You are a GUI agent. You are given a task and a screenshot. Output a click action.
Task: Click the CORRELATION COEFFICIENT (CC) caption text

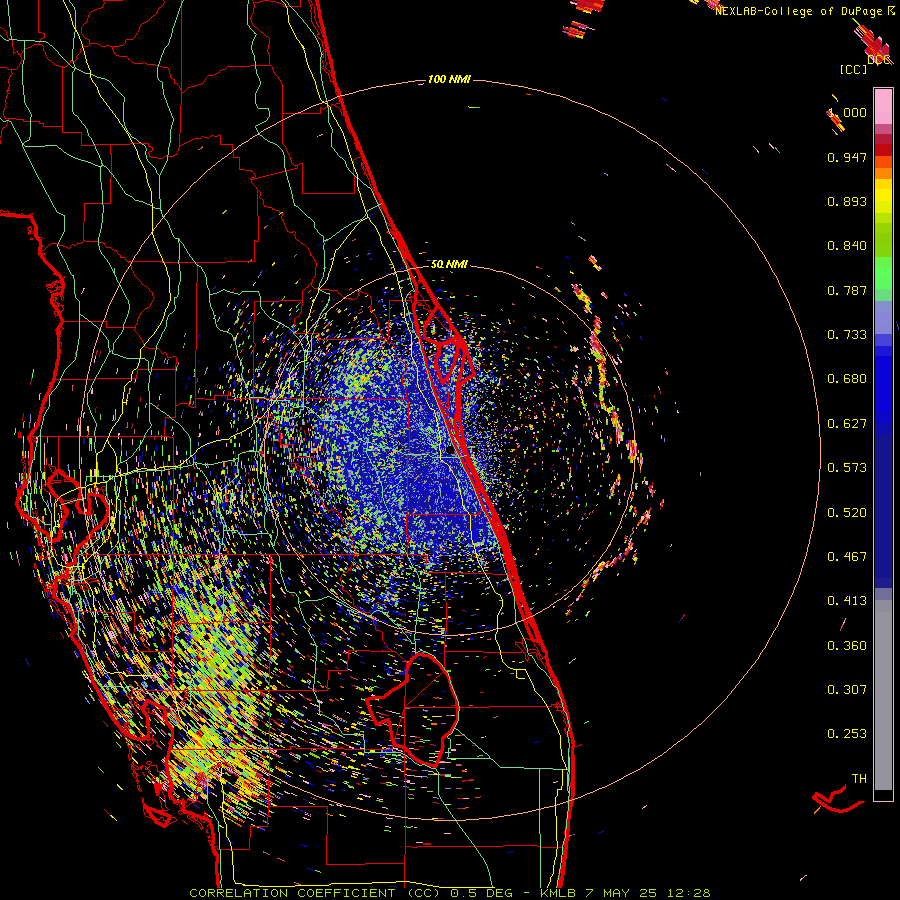[315, 893]
